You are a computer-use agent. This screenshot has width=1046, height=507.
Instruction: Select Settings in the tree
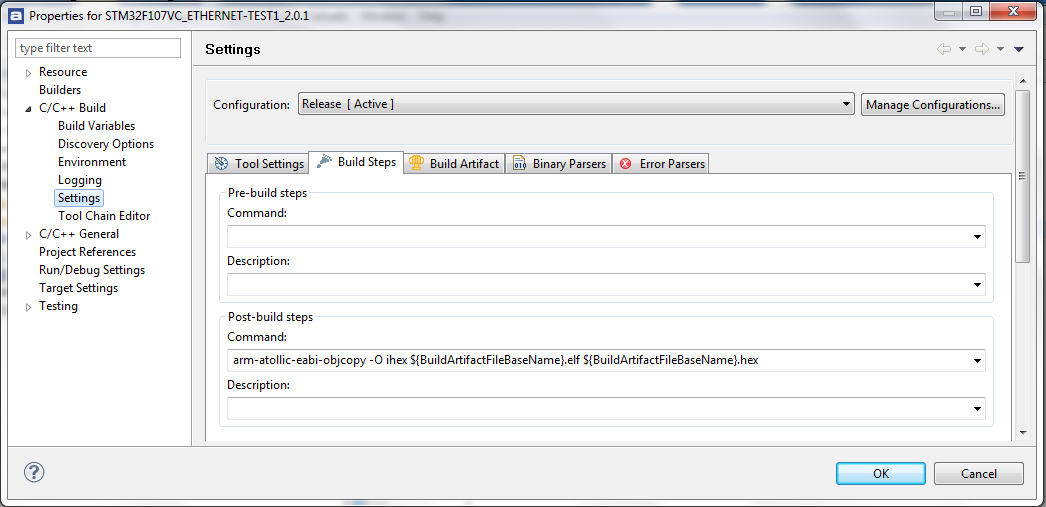(79, 197)
